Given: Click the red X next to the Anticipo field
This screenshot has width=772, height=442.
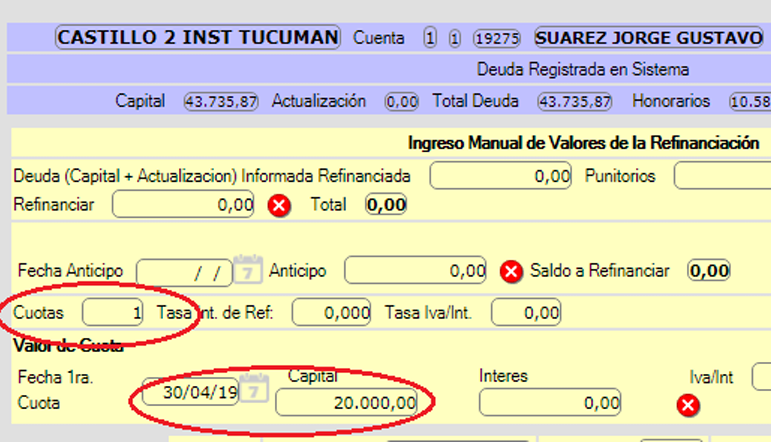Looking at the screenshot, I should [511, 271].
